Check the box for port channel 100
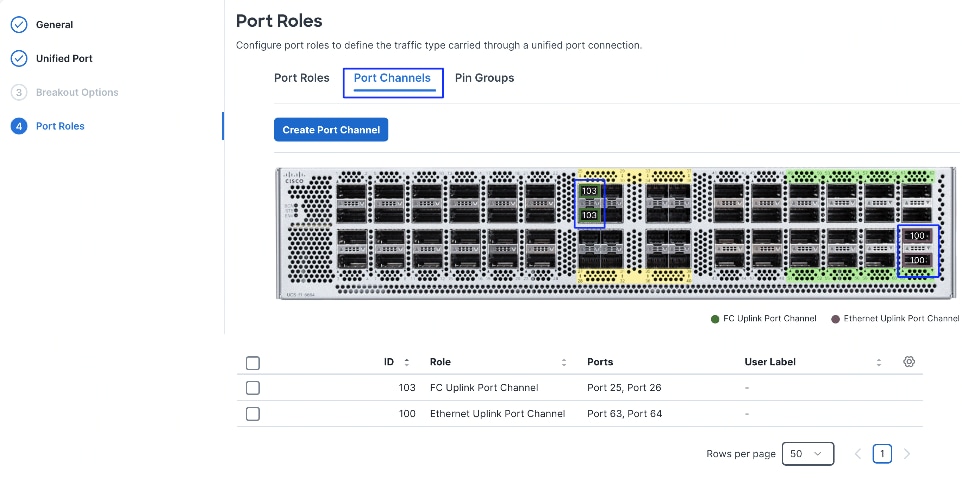This screenshot has width=962, height=478. pos(252,414)
